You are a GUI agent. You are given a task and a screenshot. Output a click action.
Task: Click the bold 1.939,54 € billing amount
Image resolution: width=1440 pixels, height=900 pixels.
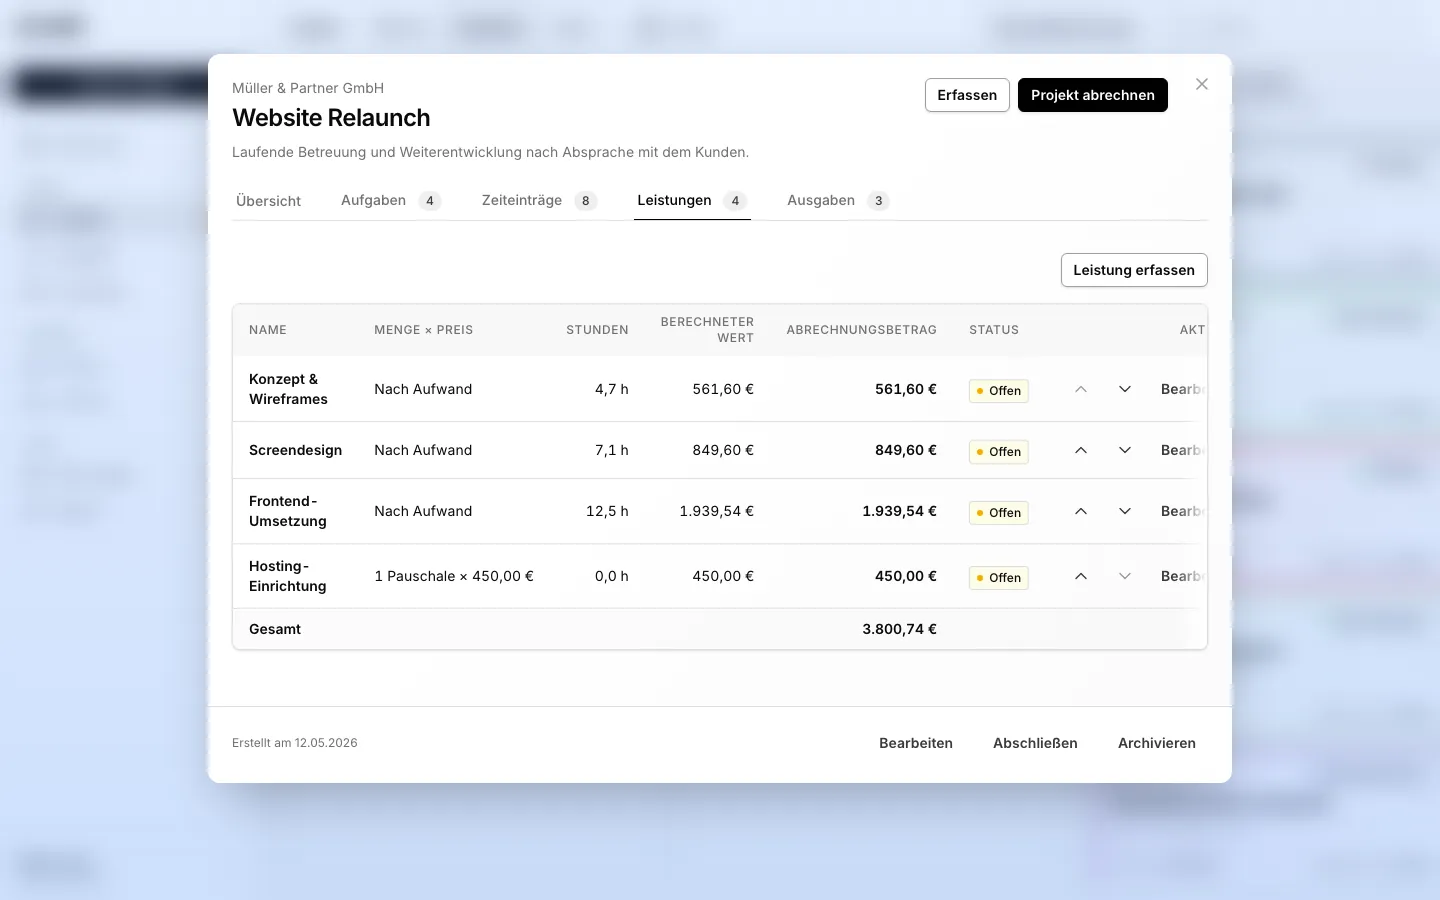pyautogui.click(x=900, y=511)
